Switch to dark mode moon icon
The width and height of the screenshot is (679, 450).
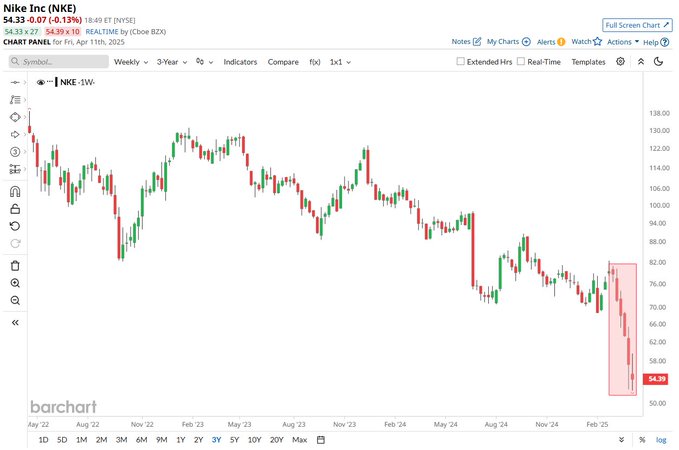(658, 62)
